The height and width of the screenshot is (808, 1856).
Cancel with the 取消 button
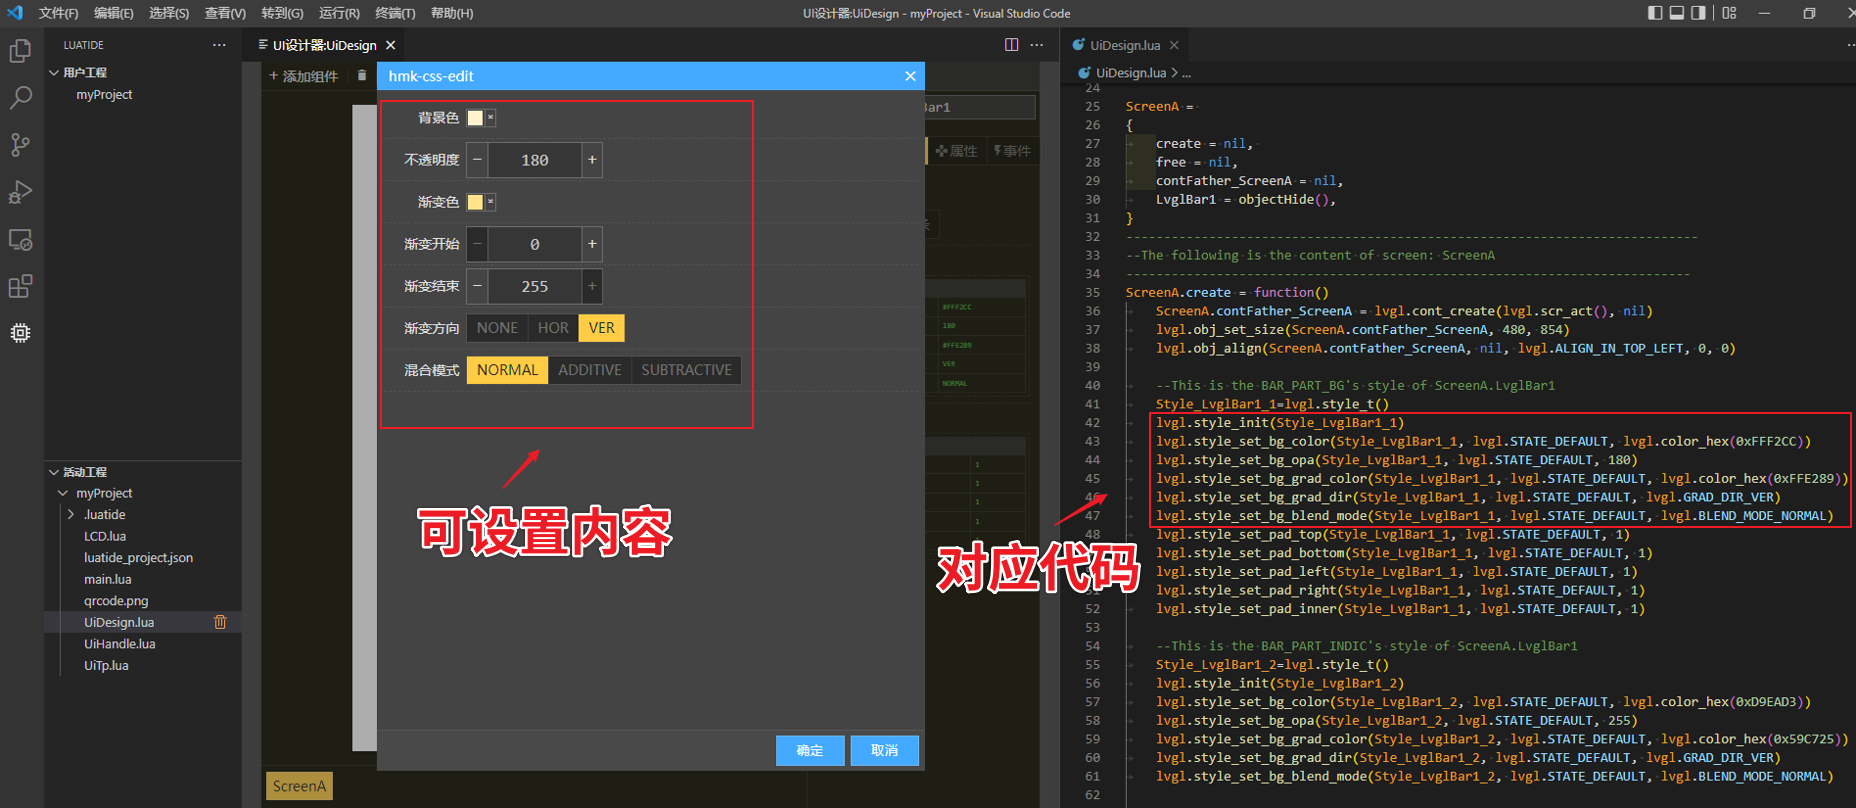pos(884,750)
